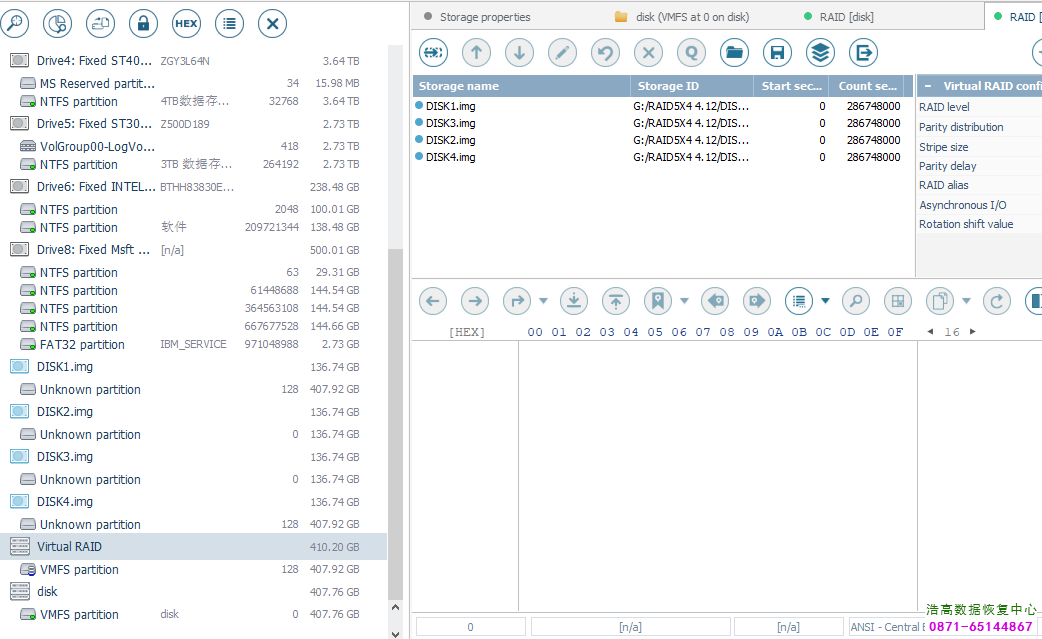The width and height of the screenshot is (1042, 639).
Task: Open dropdown arrow next to bookmark icon
Action: point(684,301)
